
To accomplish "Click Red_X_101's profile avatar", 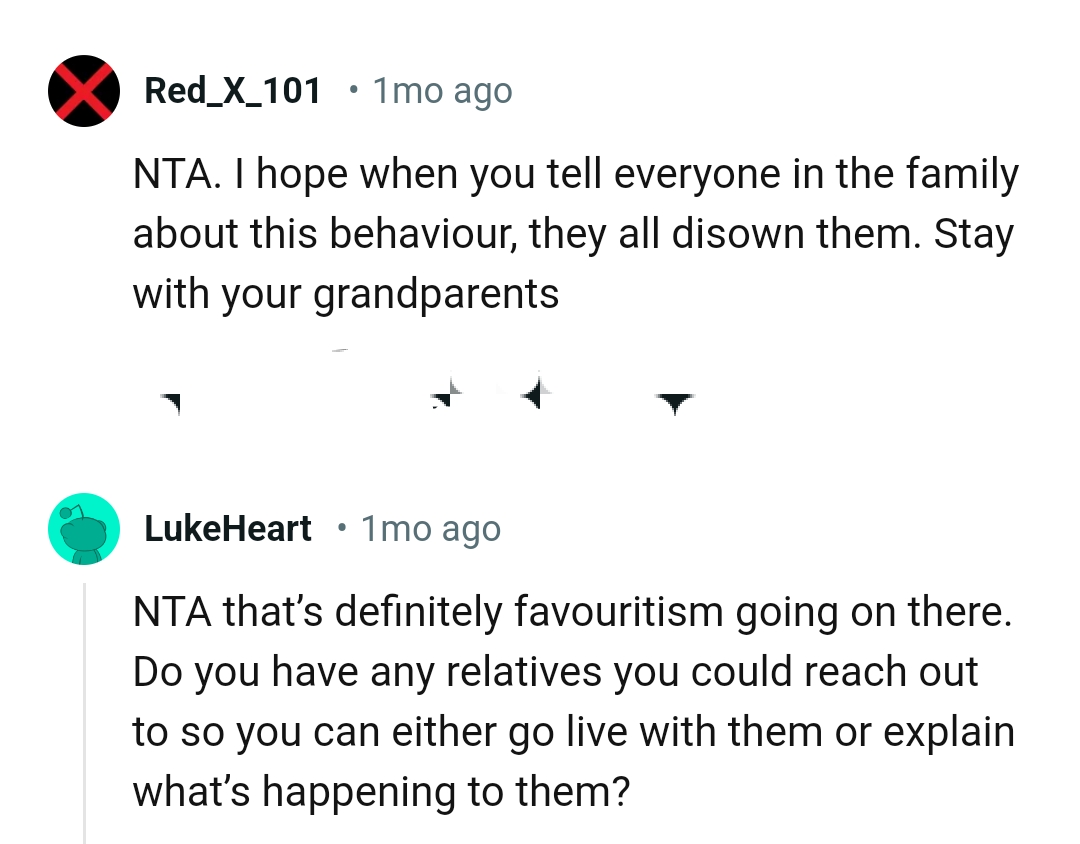I will pos(83,90).
